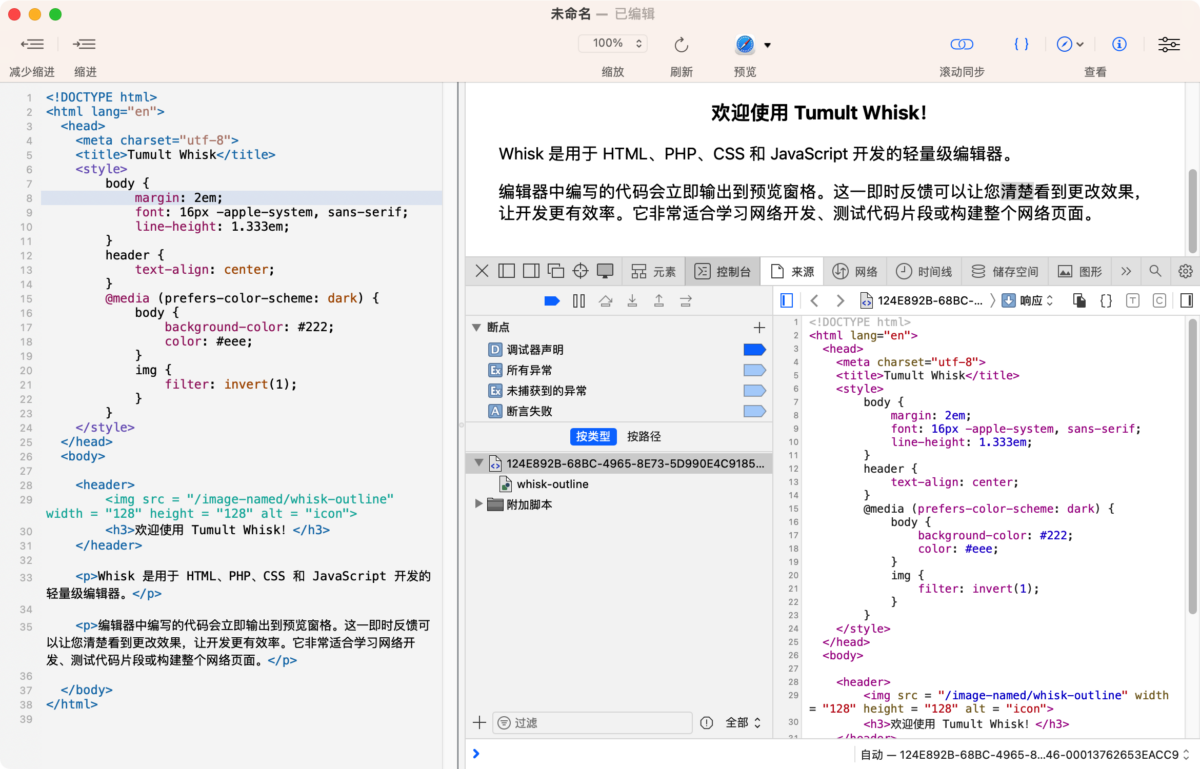
Task: Click the info circle toolbar icon
Action: [1120, 44]
